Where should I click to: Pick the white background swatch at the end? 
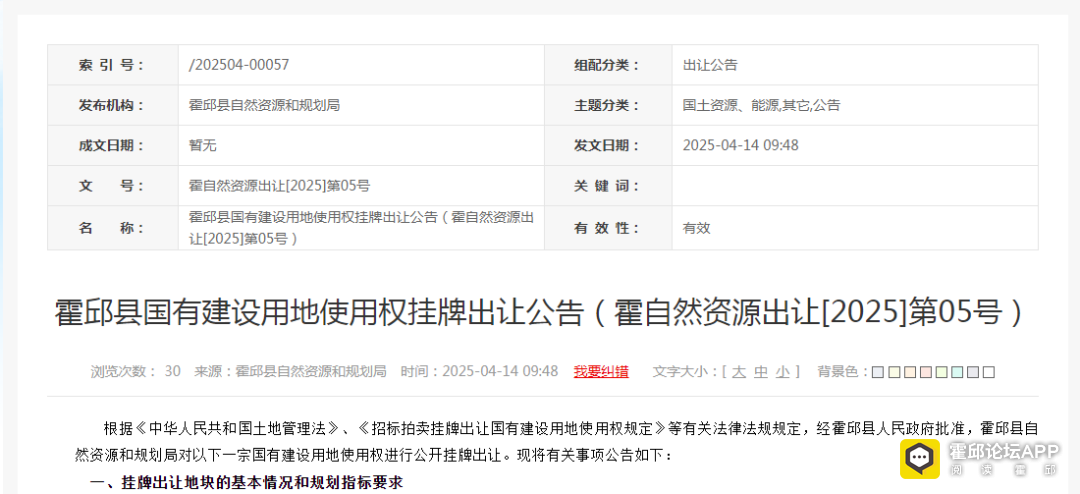pos(989,373)
